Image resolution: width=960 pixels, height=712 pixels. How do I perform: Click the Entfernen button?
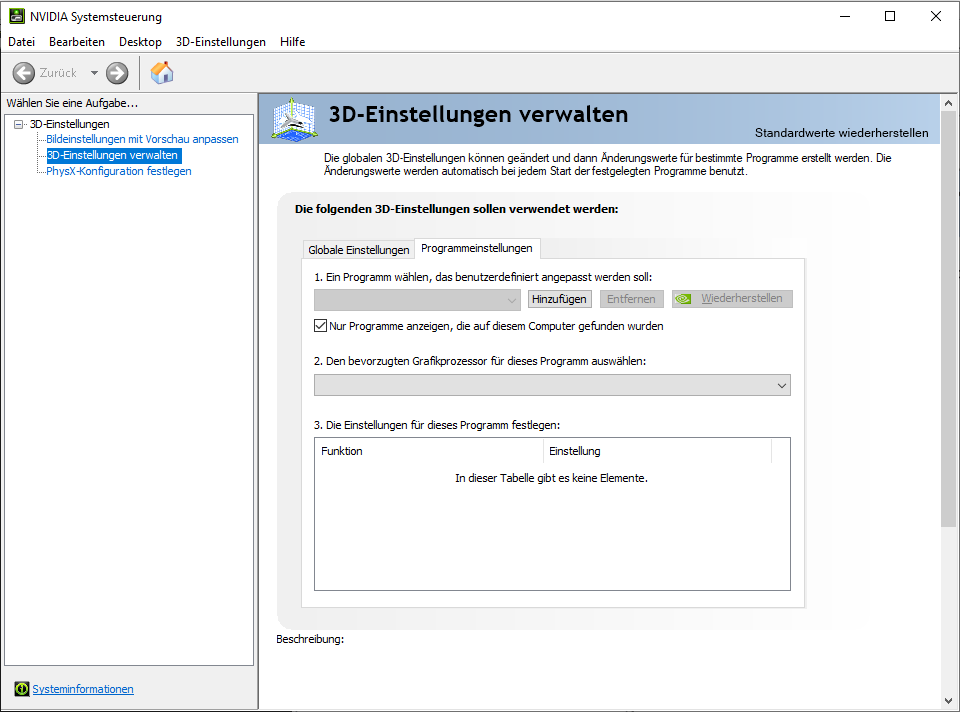pos(631,299)
